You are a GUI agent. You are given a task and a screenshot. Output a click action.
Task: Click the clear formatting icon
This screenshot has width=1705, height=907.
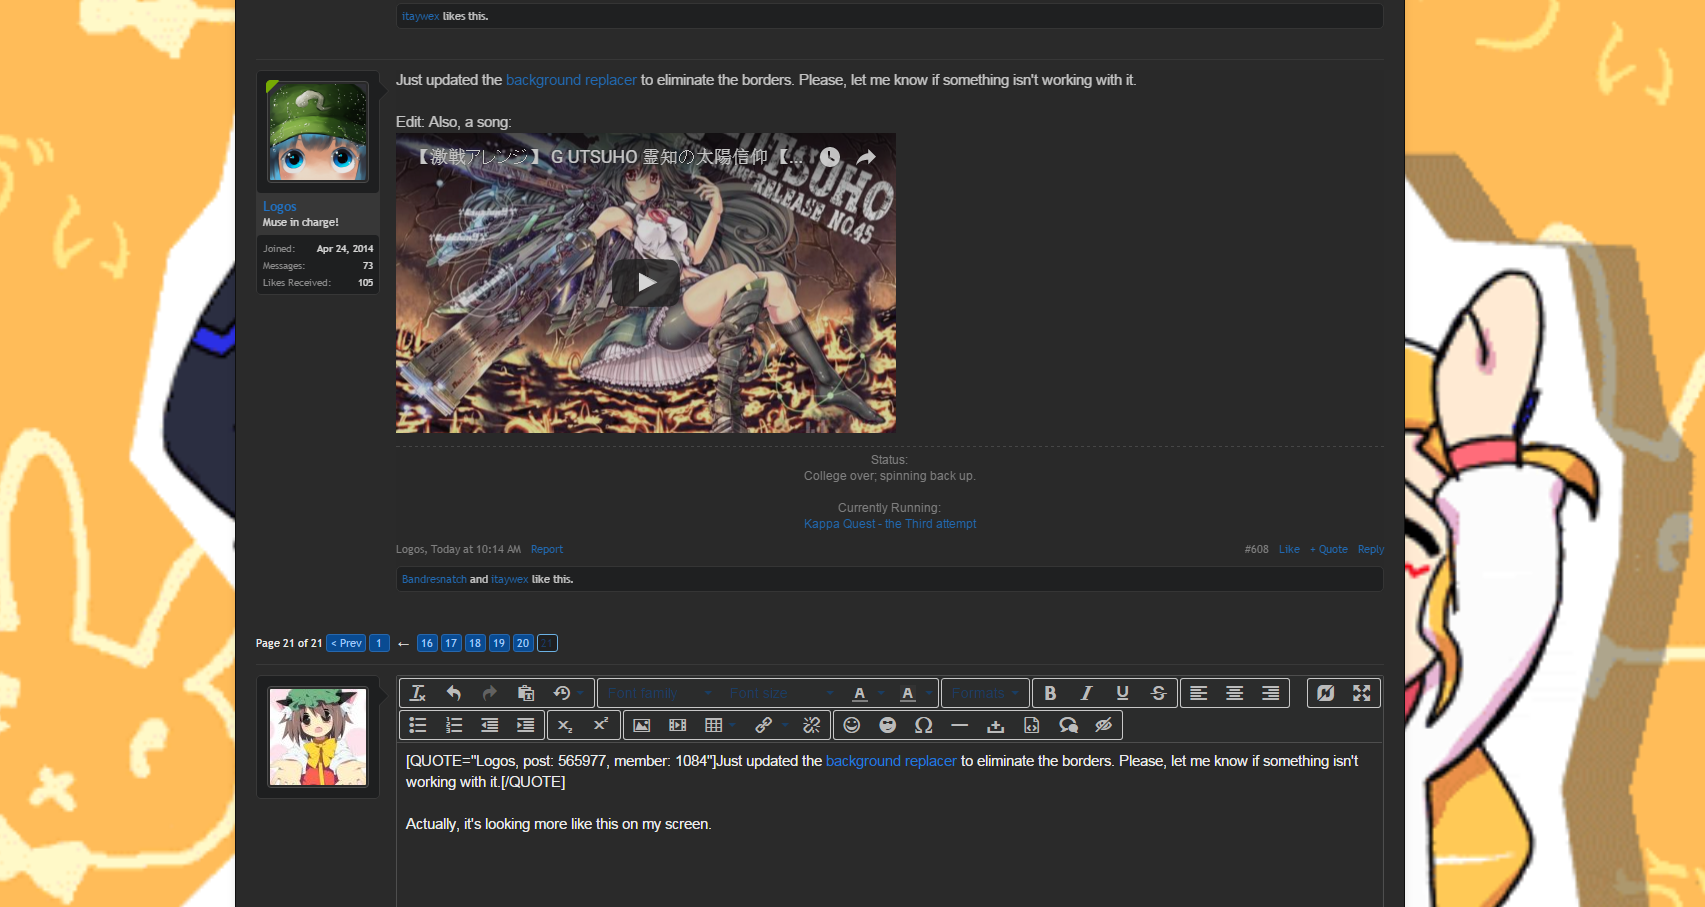click(x=418, y=693)
